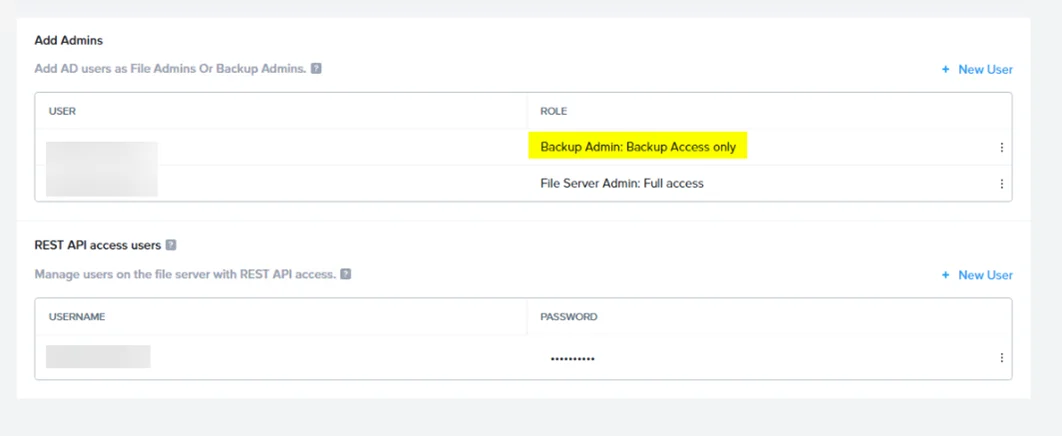The height and width of the screenshot is (436, 1062).
Task: Click the REST API access users heading
Action: tap(98, 245)
